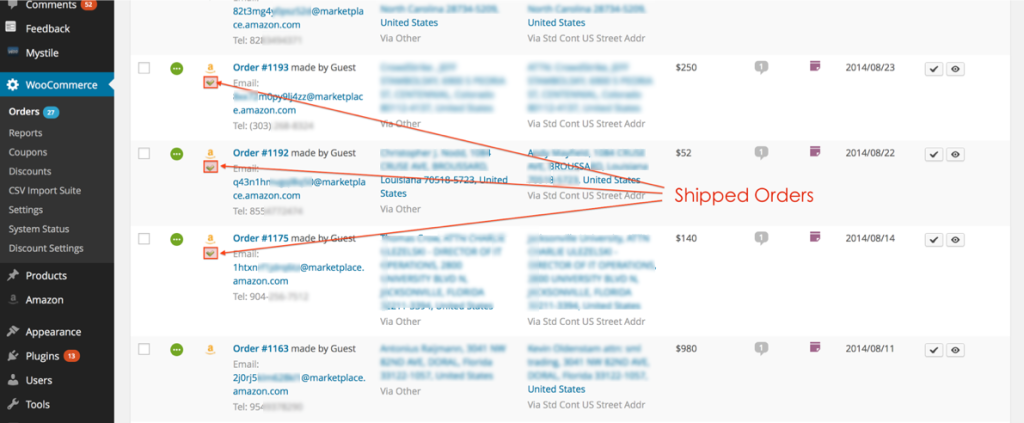Tick the checkbox beside order #1192
The image size is (1024, 423).
point(144,153)
